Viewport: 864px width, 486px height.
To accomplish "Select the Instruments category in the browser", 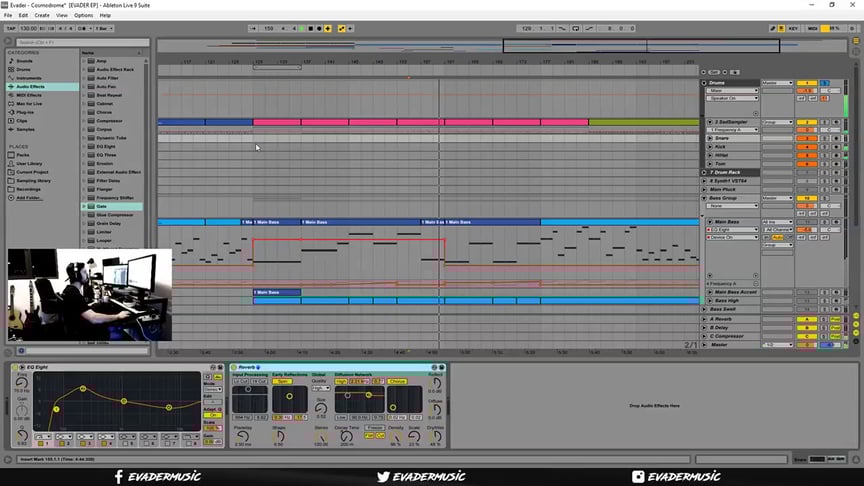I will (29, 78).
